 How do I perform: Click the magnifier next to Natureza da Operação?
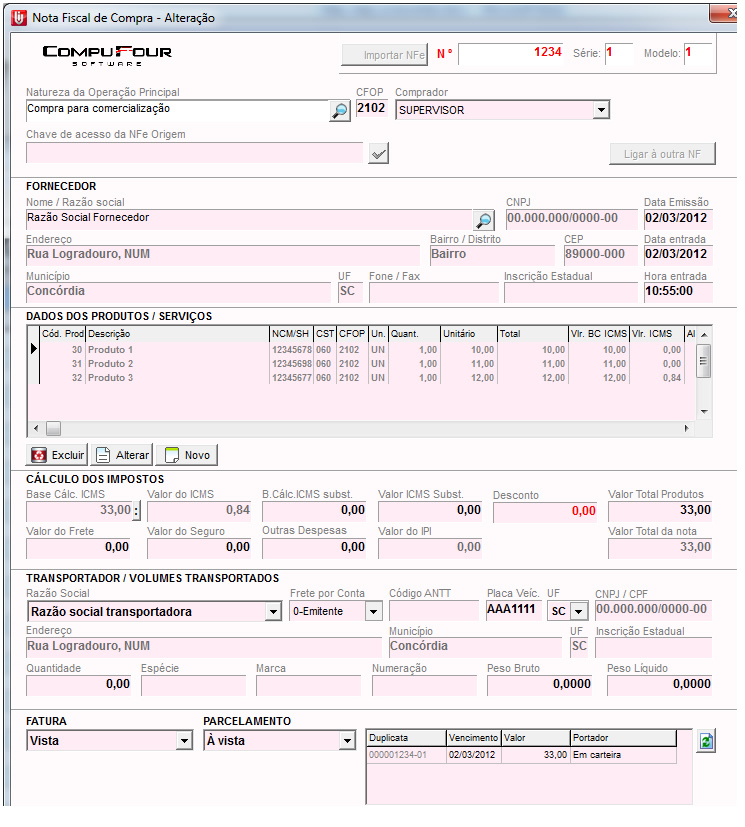(x=340, y=111)
